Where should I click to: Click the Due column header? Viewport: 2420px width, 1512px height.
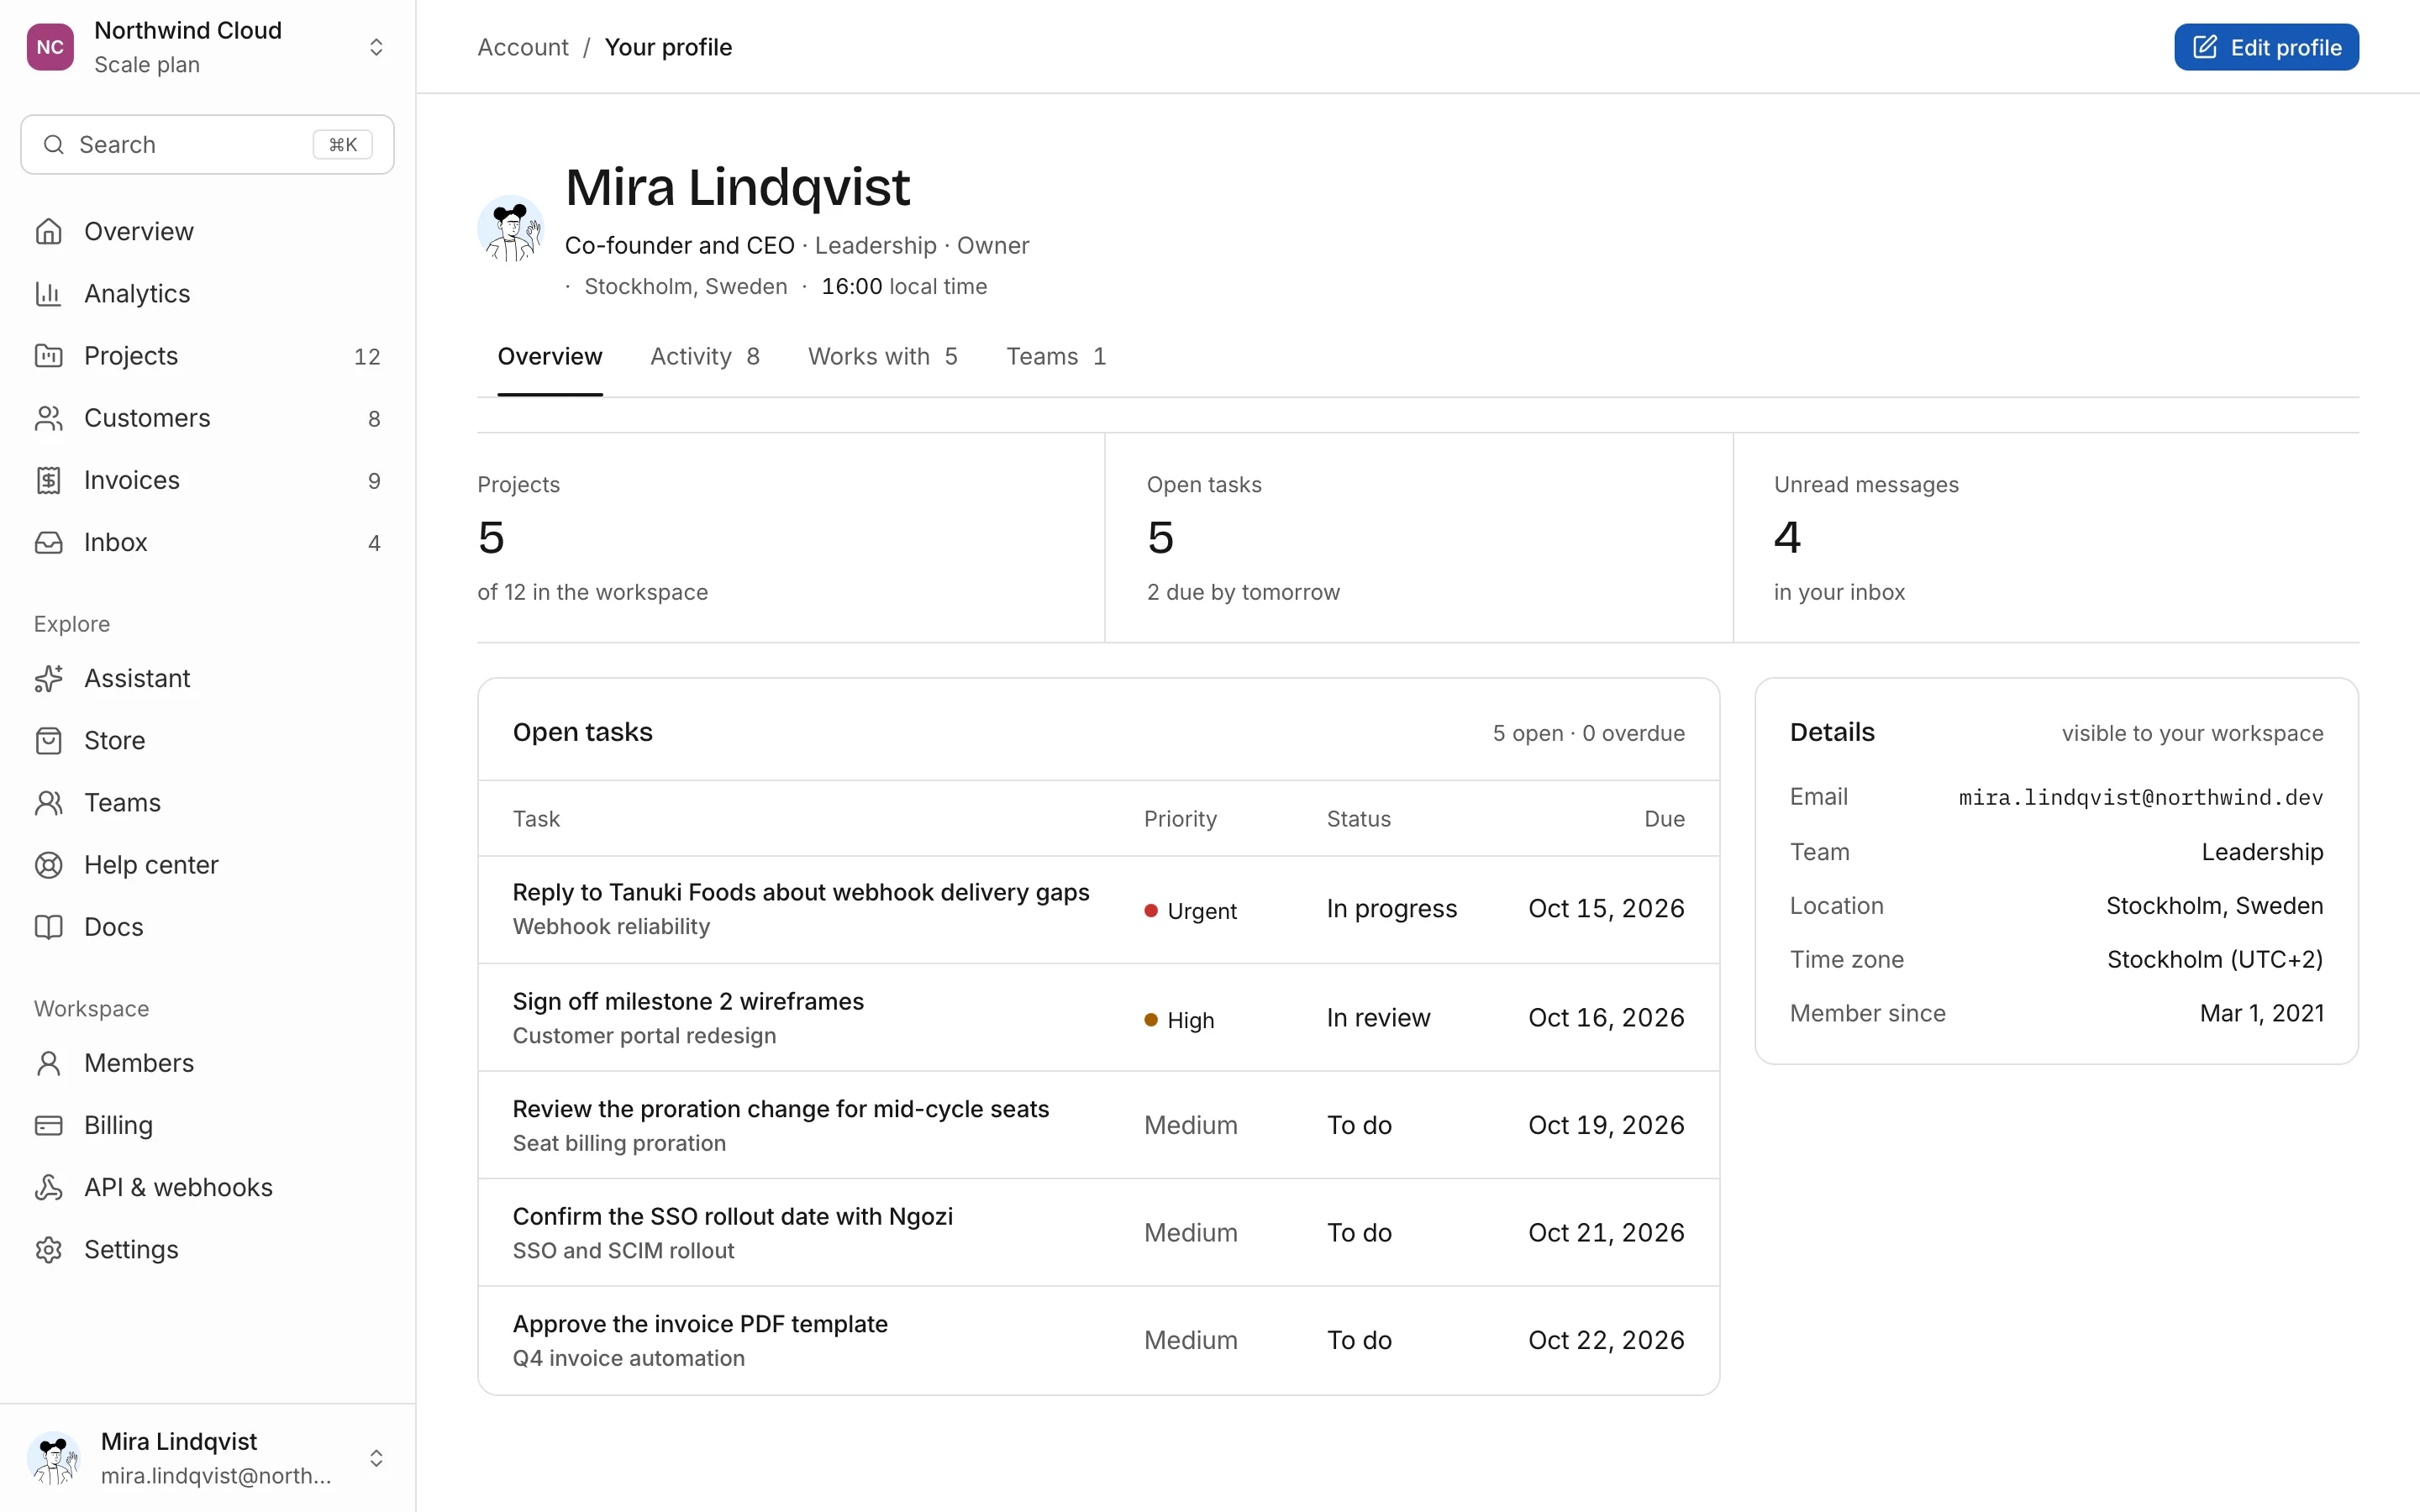point(1664,819)
